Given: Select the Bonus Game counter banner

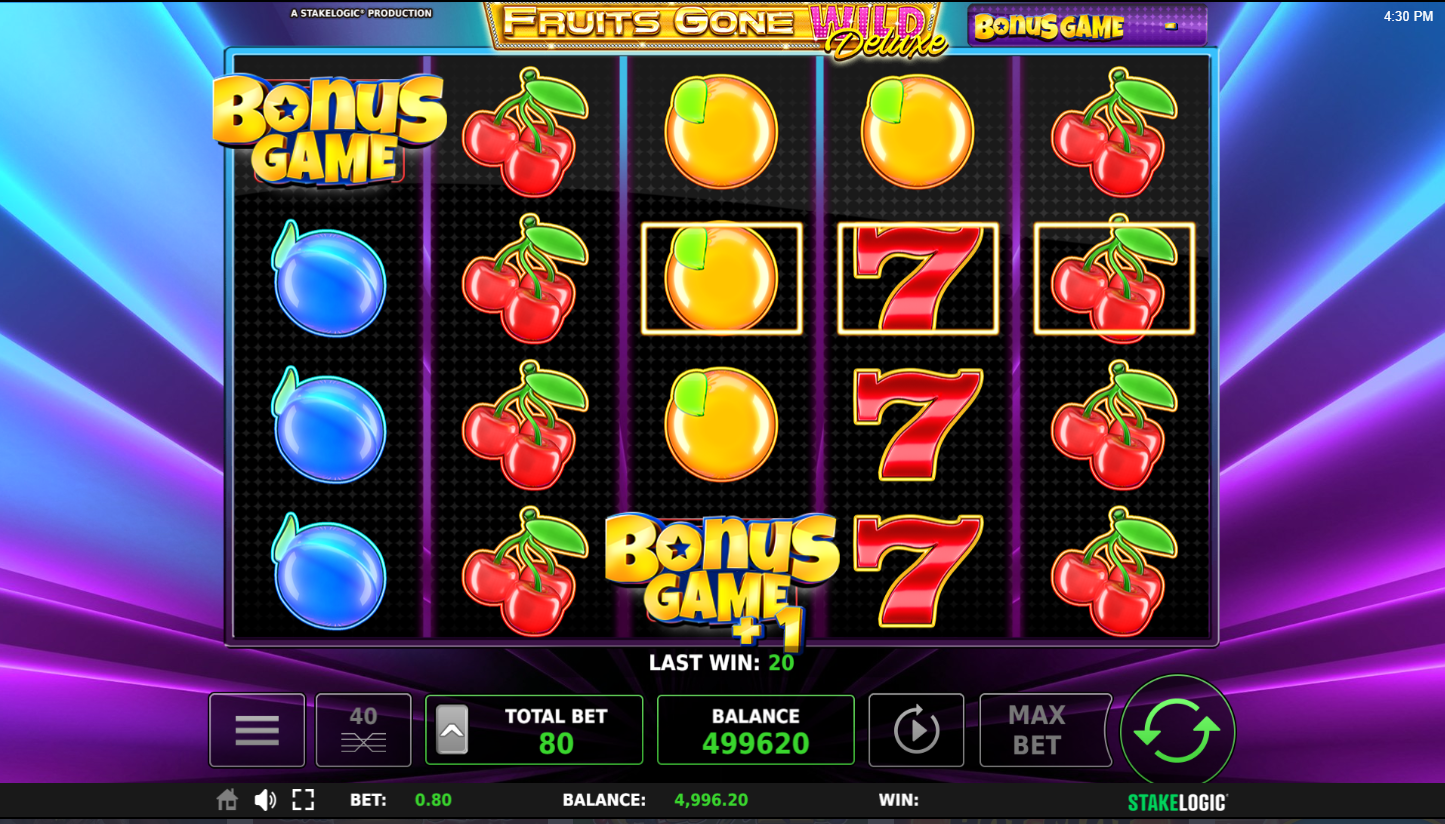Looking at the screenshot, I should pyautogui.click(x=1087, y=26).
